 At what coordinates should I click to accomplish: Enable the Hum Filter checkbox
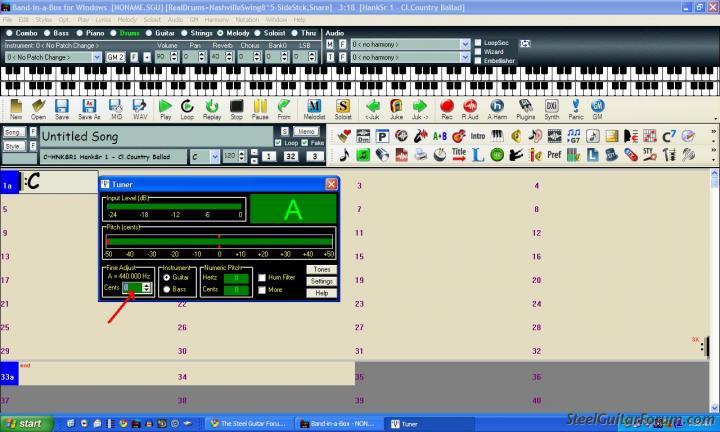click(261, 277)
